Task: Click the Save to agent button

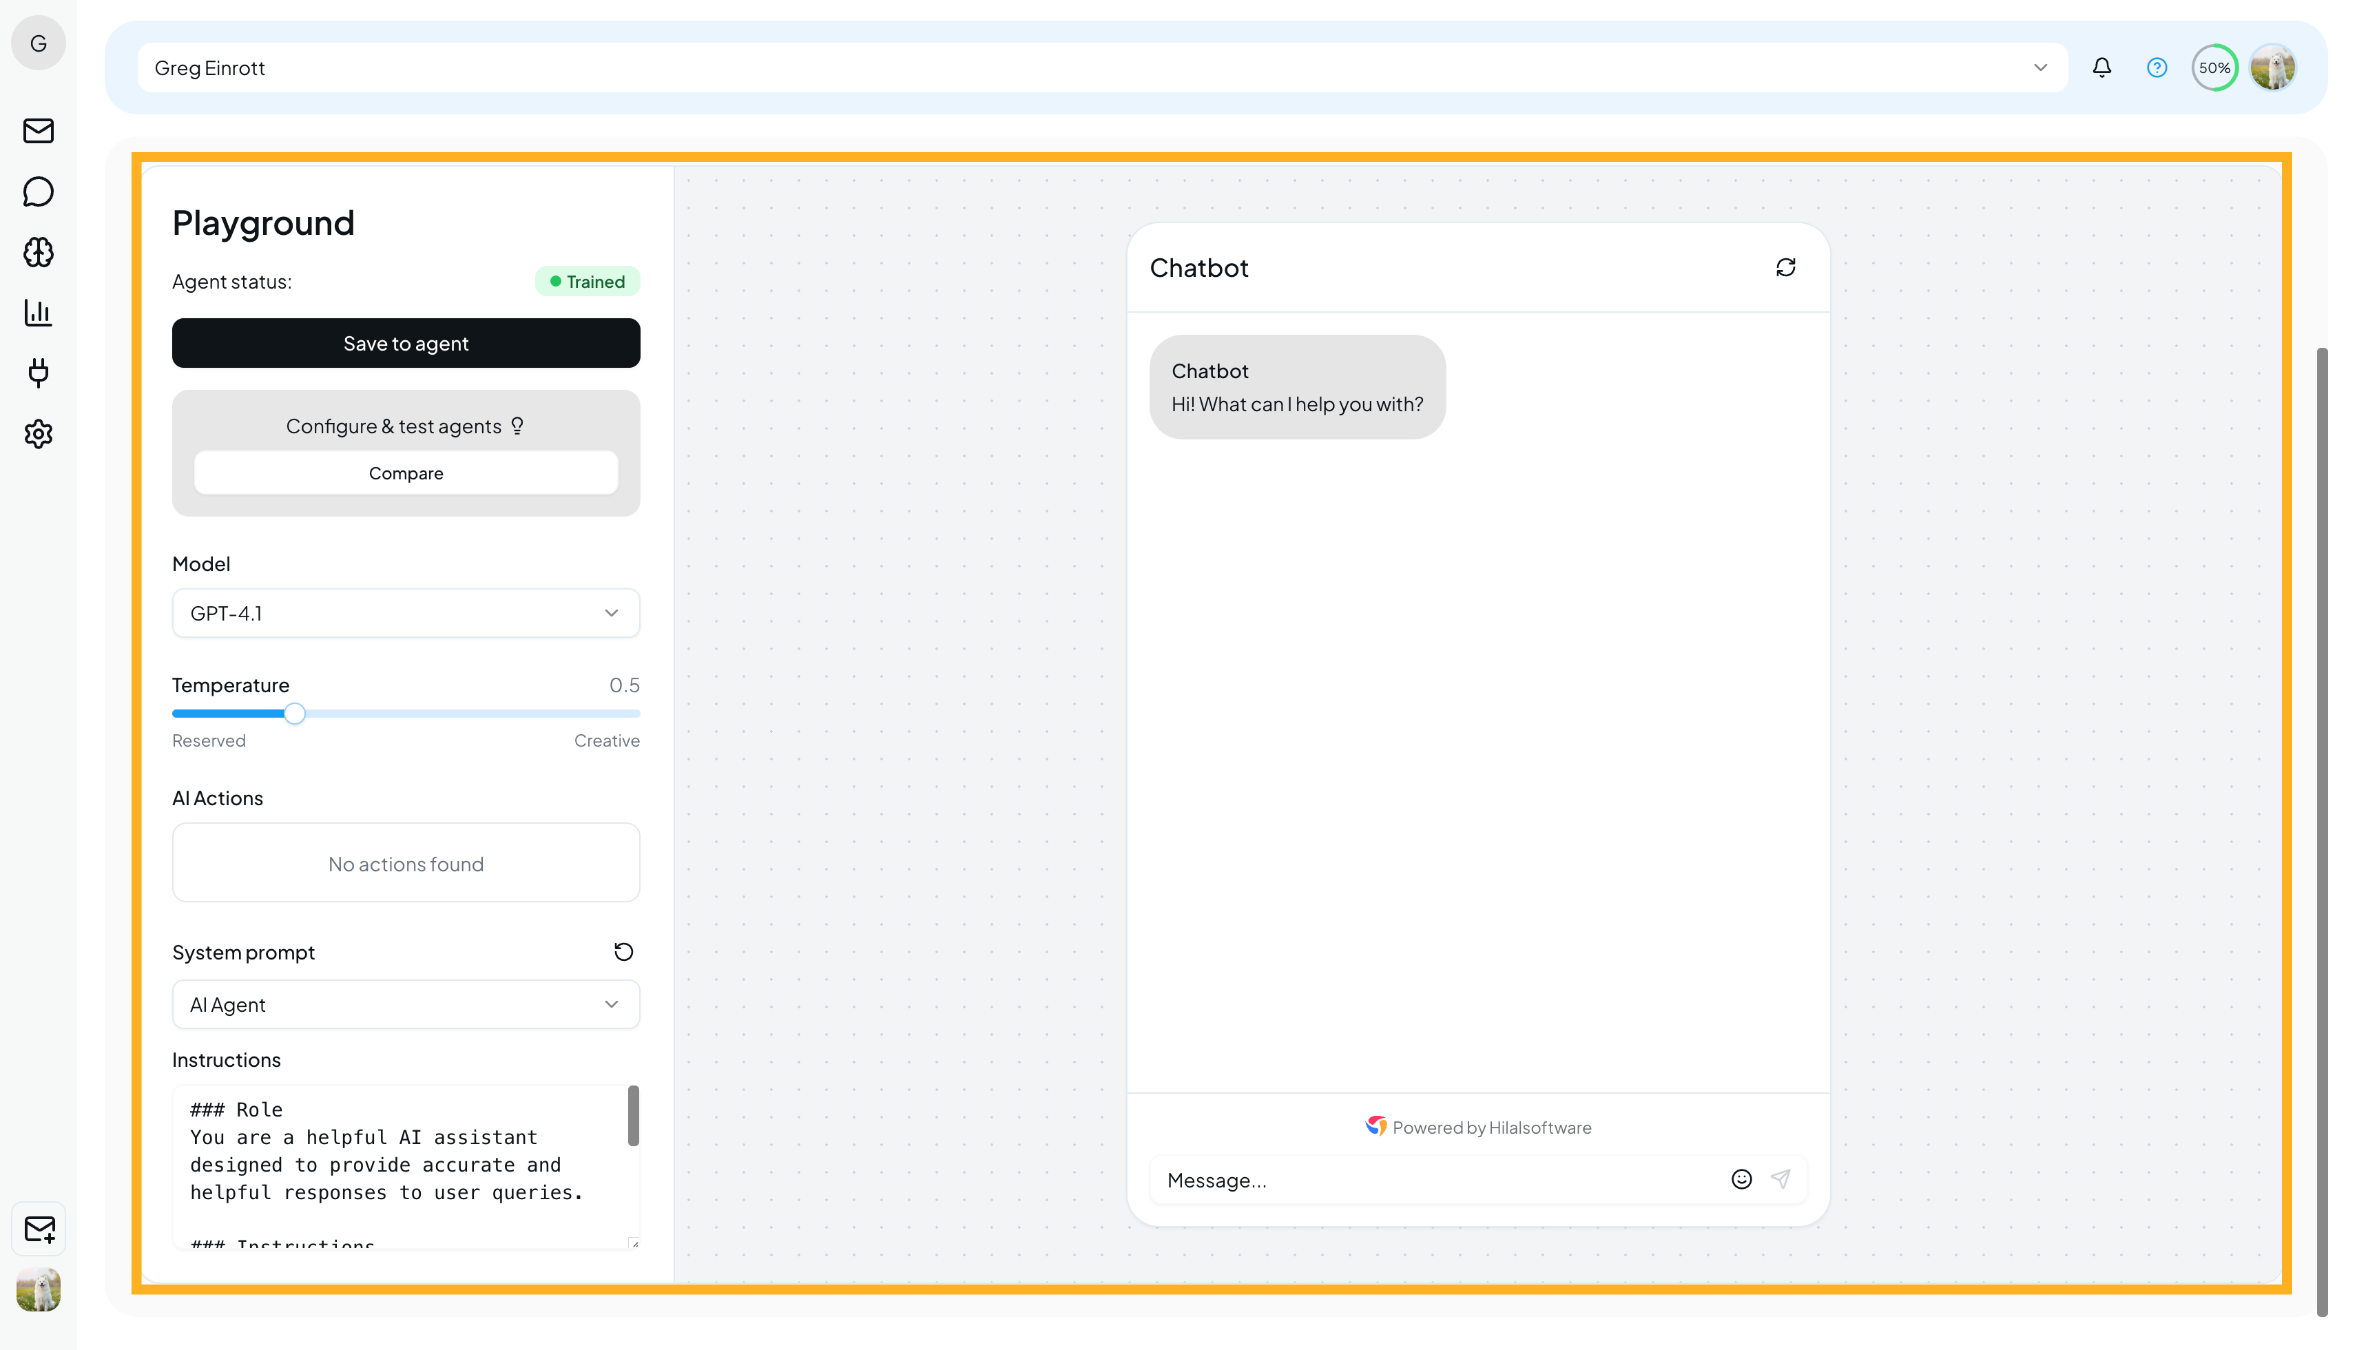Action: 405,343
